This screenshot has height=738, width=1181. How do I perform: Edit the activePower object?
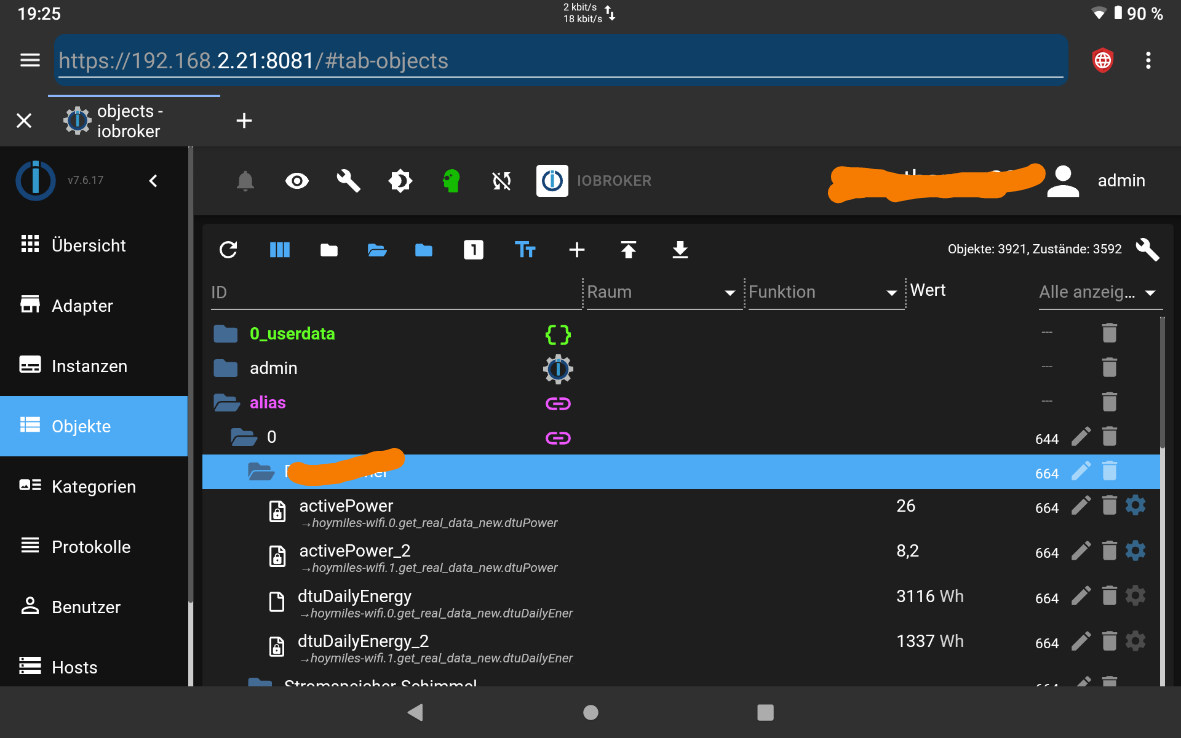[x=1081, y=506]
